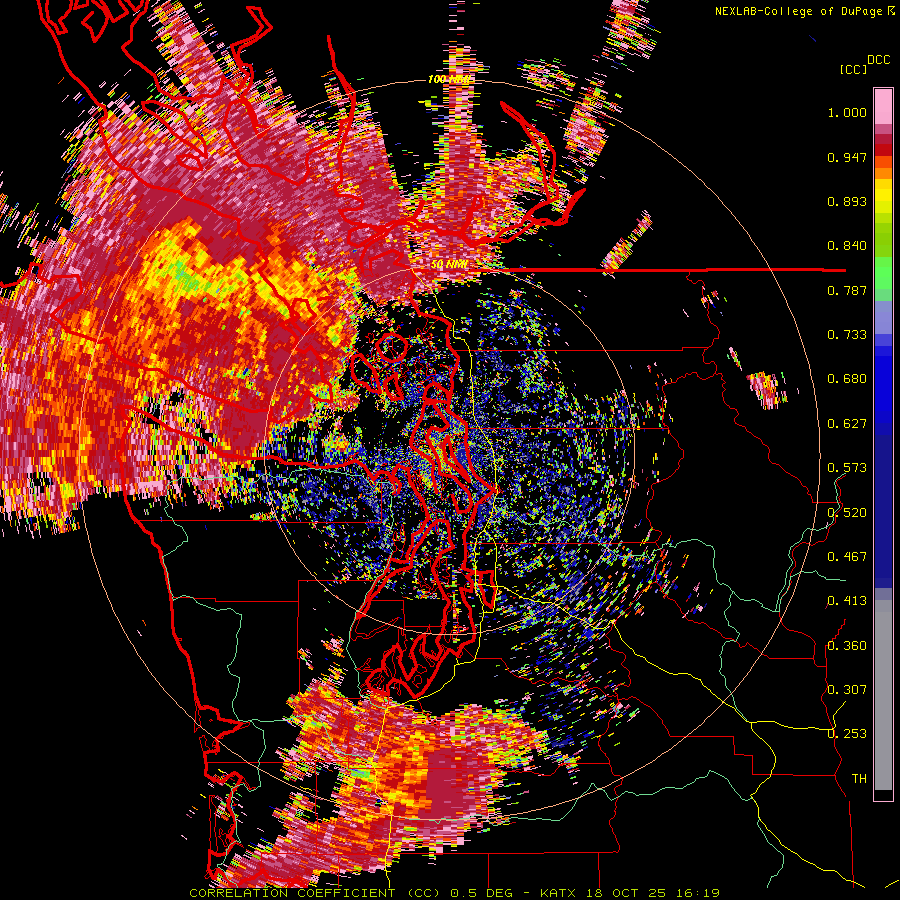Pick the bright green segment of color bar

[x=883, y=273]
